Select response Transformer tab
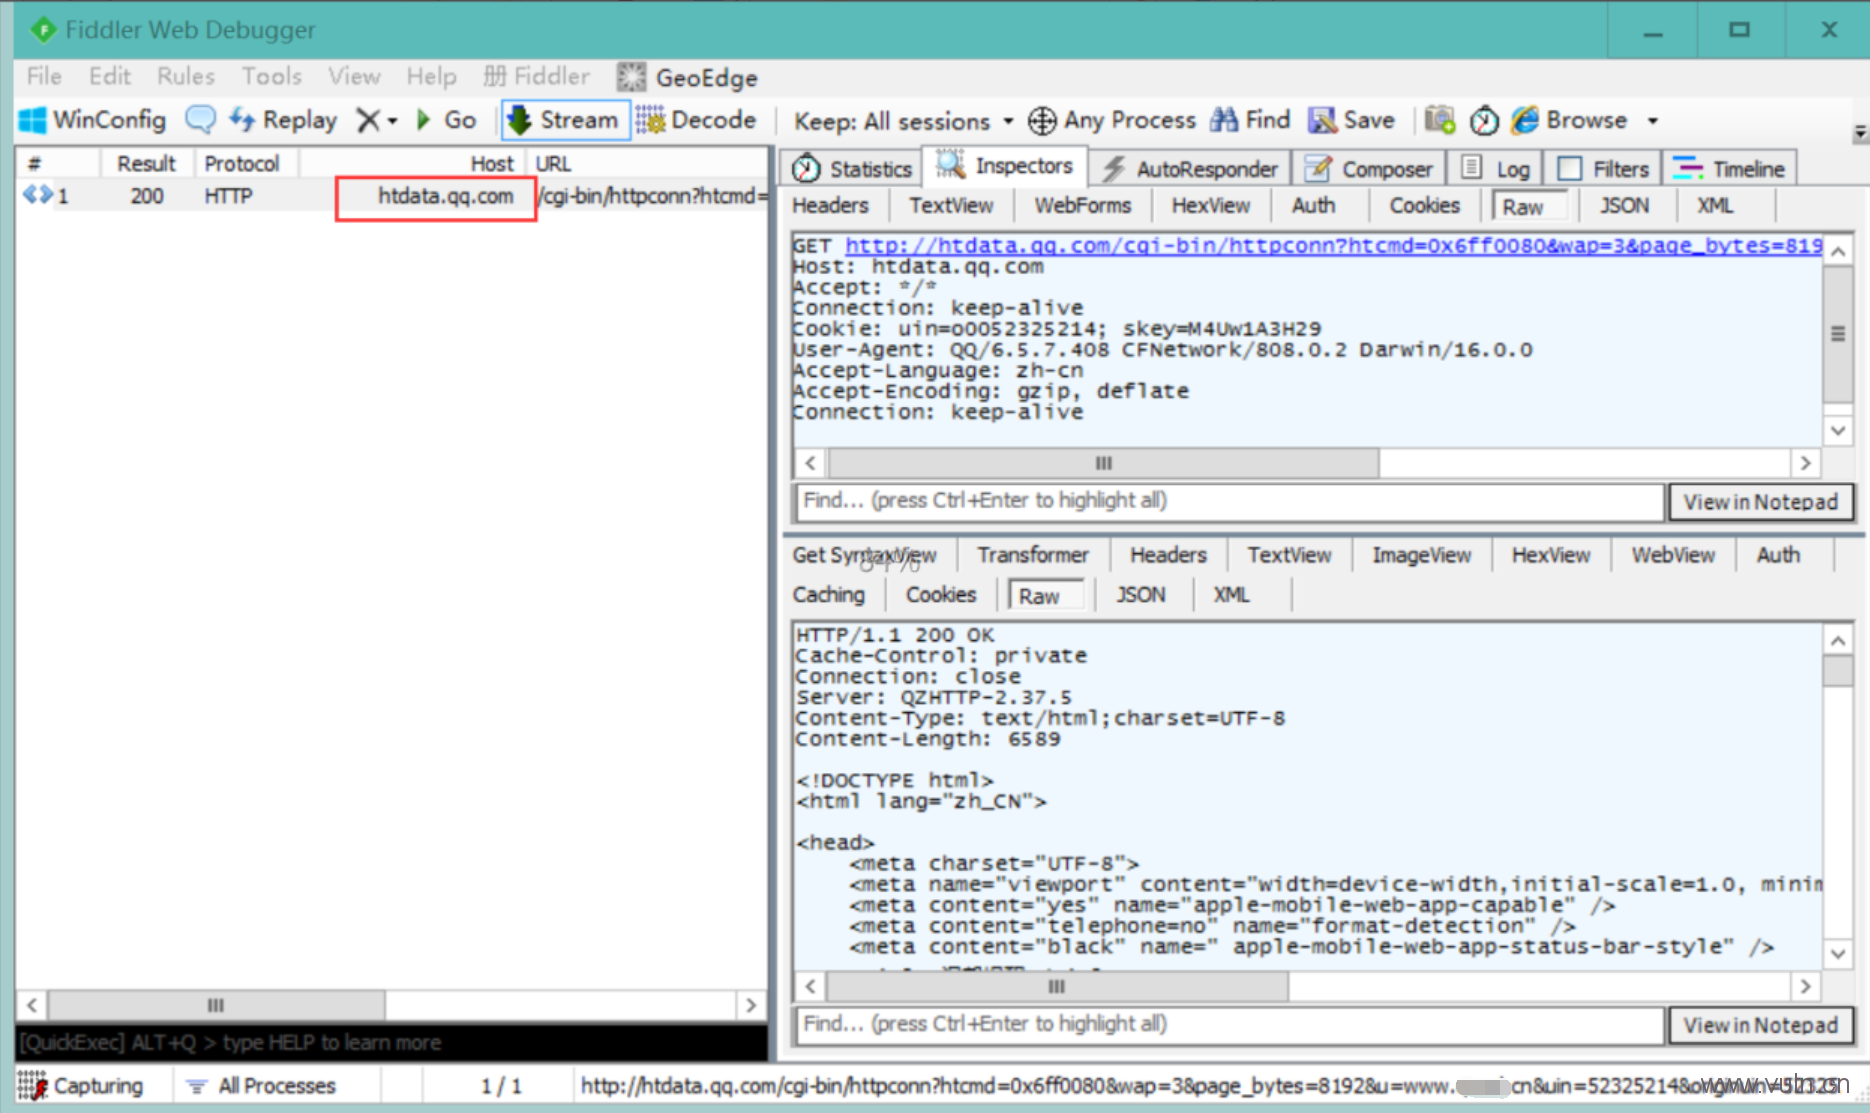Image resolution: width=1870 pixels, height=1113 pixels. (1032, 555)
